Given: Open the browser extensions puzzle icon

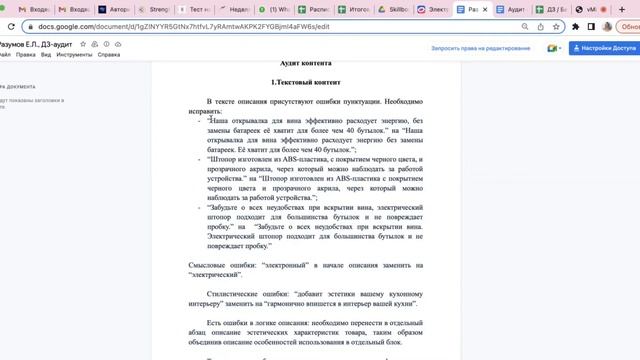Looking at the screenshot, I should 576,27.
